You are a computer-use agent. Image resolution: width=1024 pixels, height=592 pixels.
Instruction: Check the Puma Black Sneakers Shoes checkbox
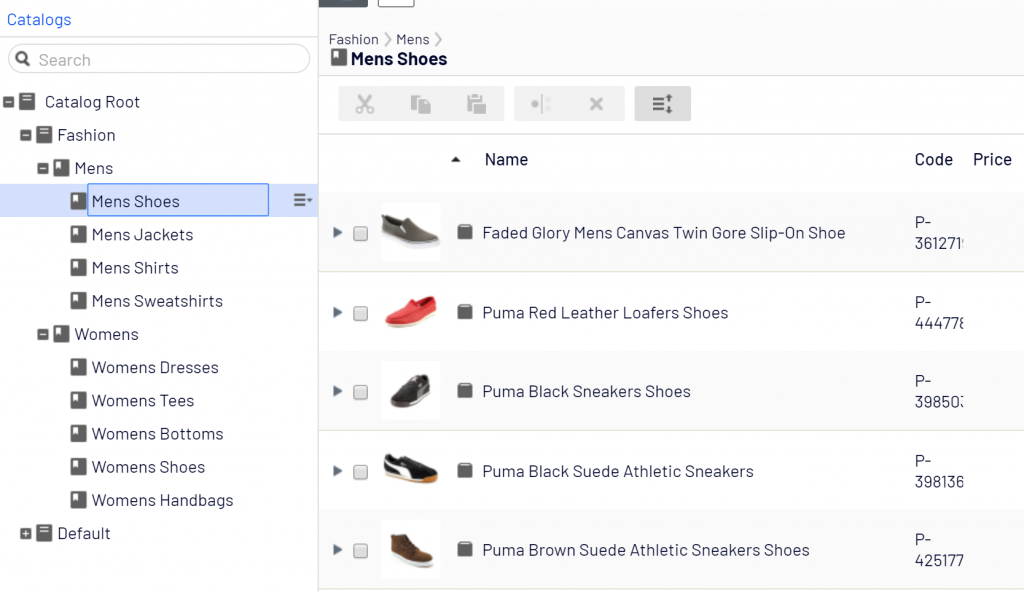point(360,392)
